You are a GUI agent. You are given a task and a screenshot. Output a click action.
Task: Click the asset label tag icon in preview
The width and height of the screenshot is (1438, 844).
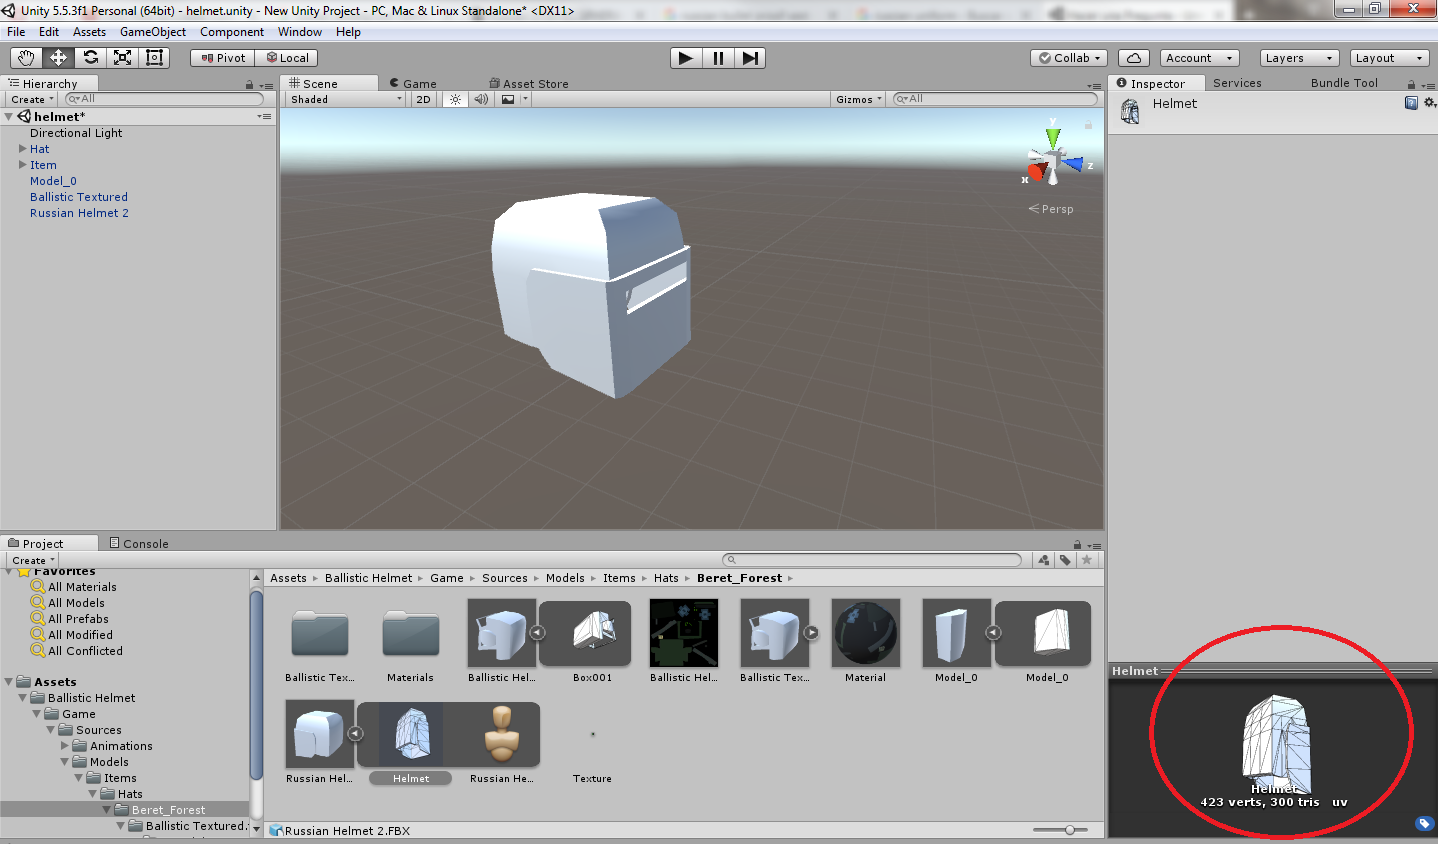pos(1424,823)
